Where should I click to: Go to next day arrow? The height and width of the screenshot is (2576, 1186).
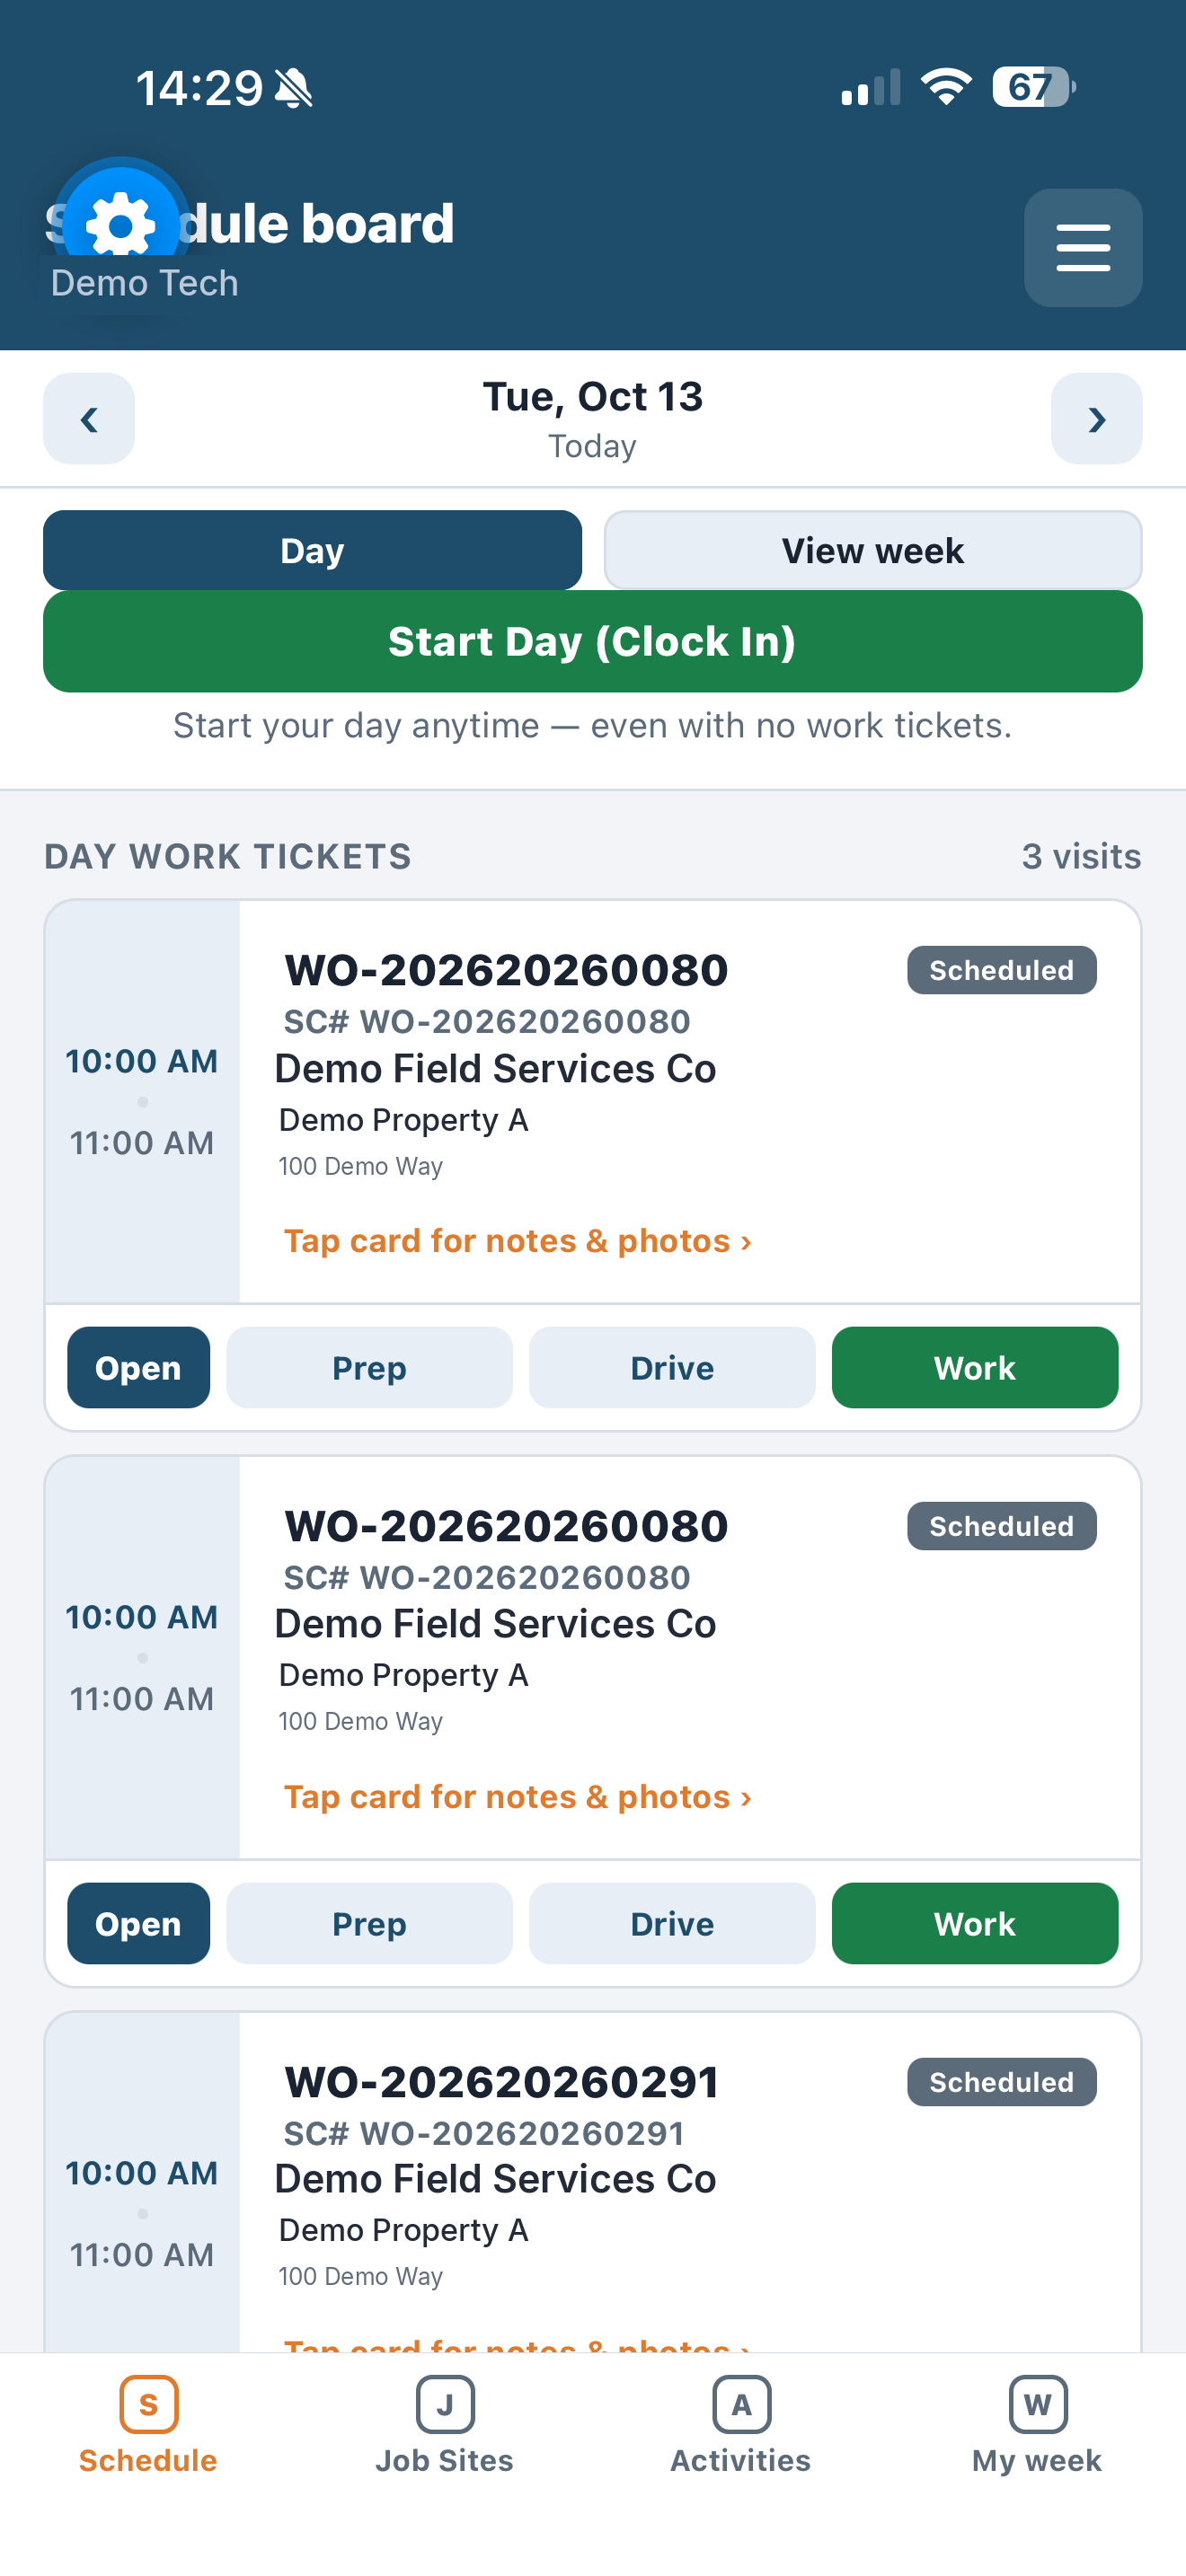[x=1096, y=419]
